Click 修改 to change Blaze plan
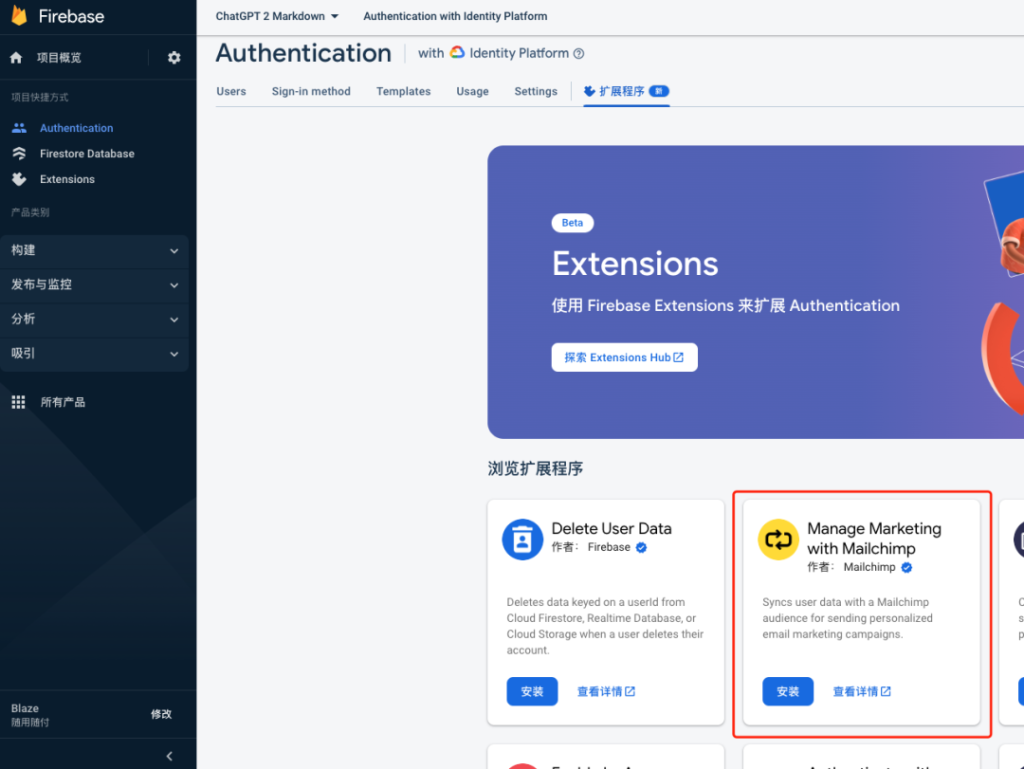 tap(161, 714)
